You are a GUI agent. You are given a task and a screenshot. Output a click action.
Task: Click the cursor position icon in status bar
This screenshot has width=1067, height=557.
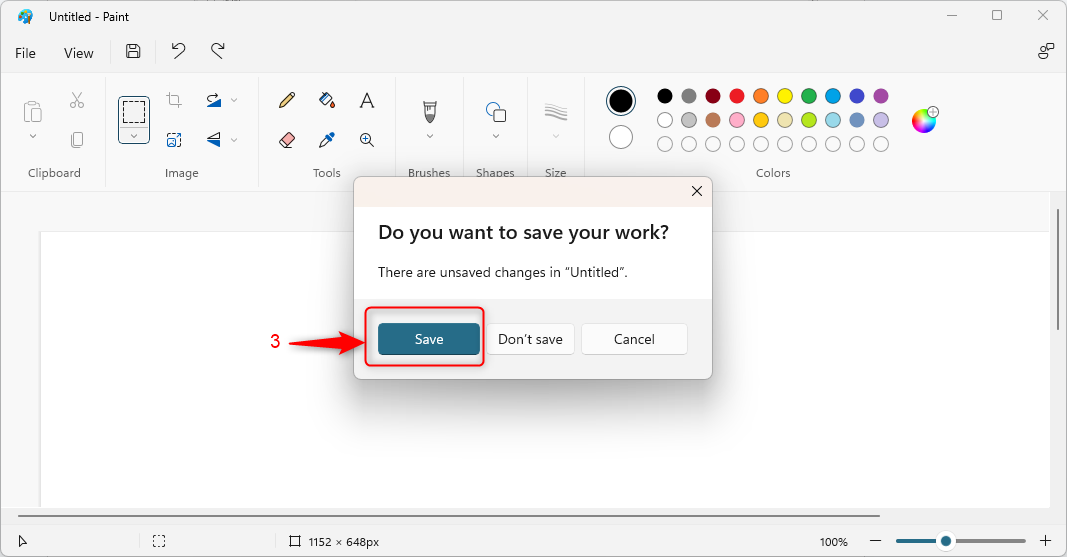[x=22, y=541]
